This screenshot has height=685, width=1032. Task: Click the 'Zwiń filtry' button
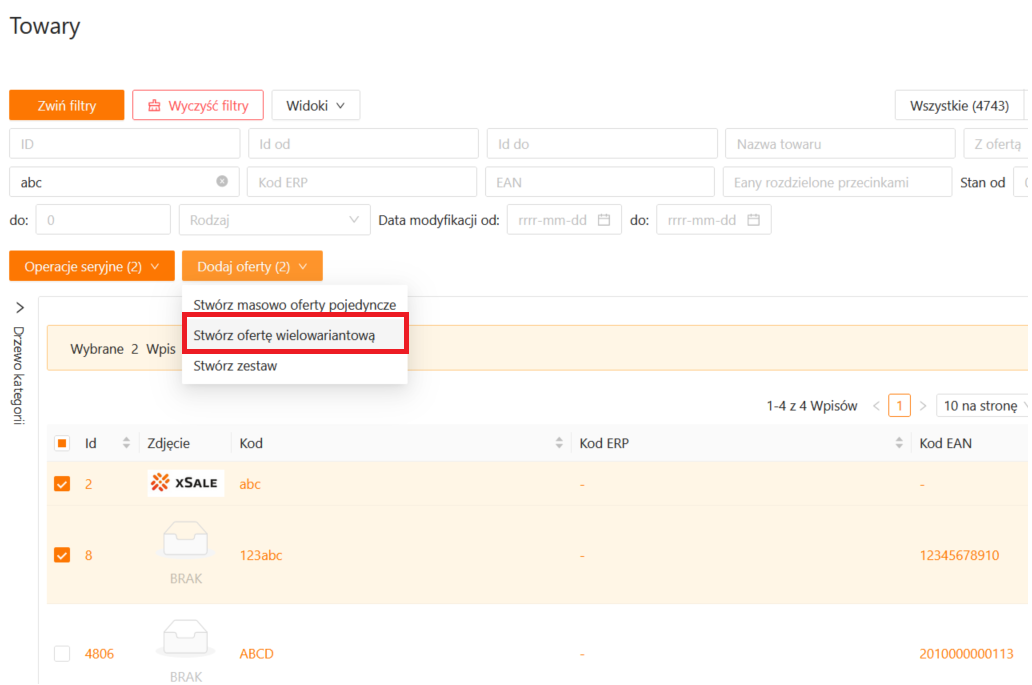click(67, 105)
